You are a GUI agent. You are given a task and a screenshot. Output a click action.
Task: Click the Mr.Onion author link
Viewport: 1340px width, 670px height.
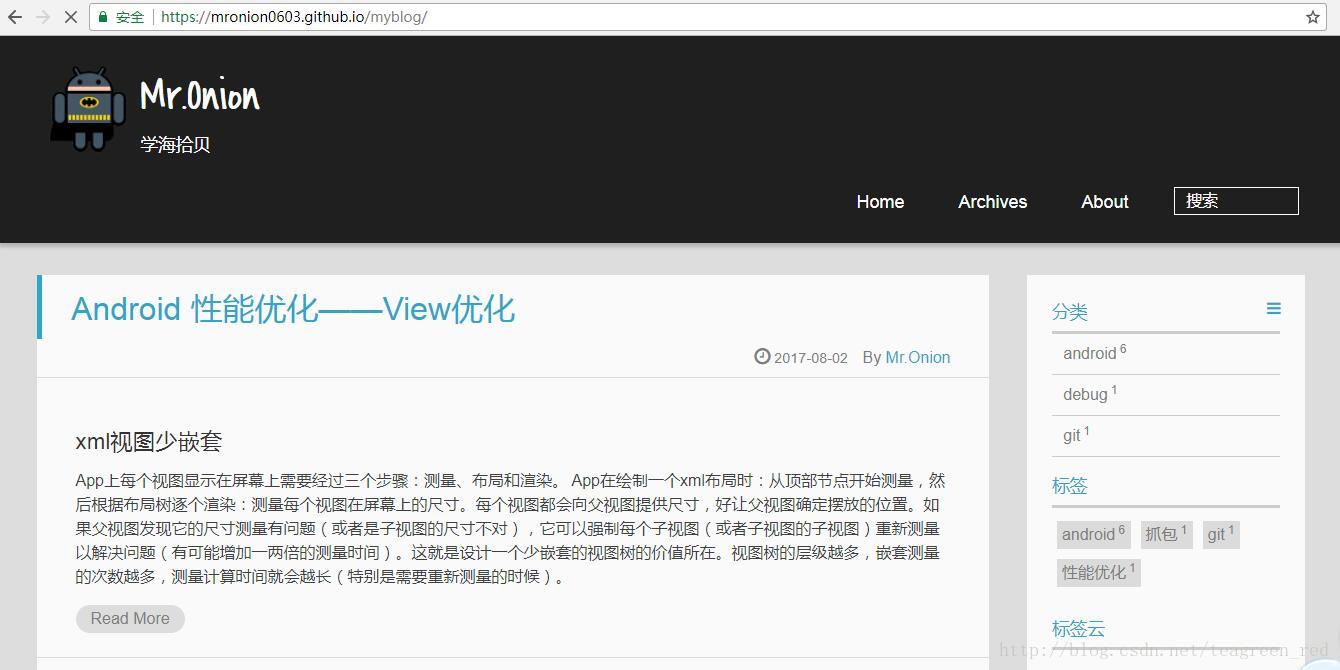[918, 357]
